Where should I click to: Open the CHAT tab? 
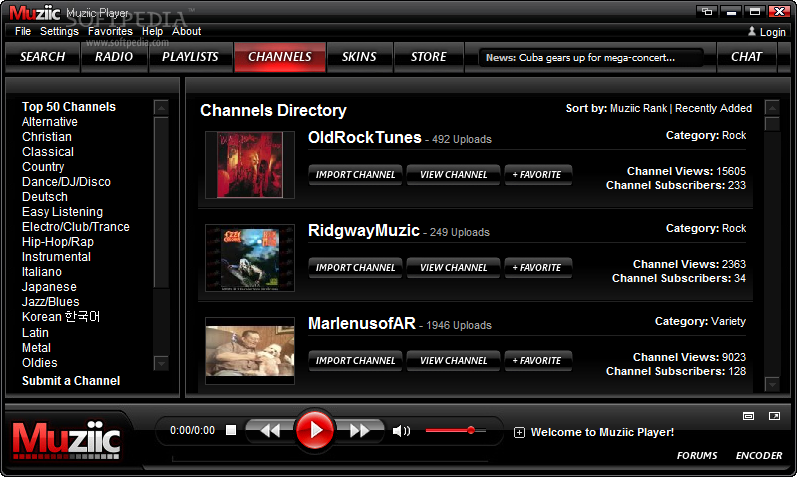click(747, 57)
